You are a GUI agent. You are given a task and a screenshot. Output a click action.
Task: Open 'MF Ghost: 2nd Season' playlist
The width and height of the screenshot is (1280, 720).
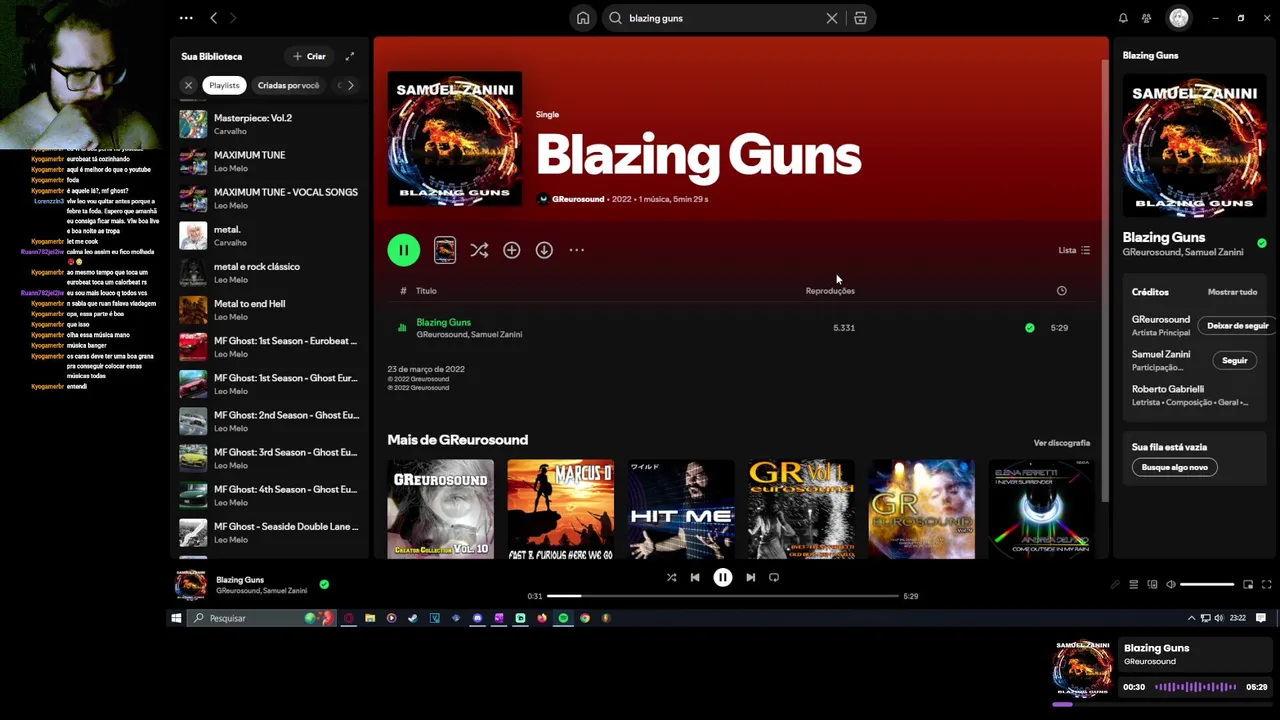tap(270, 421)
